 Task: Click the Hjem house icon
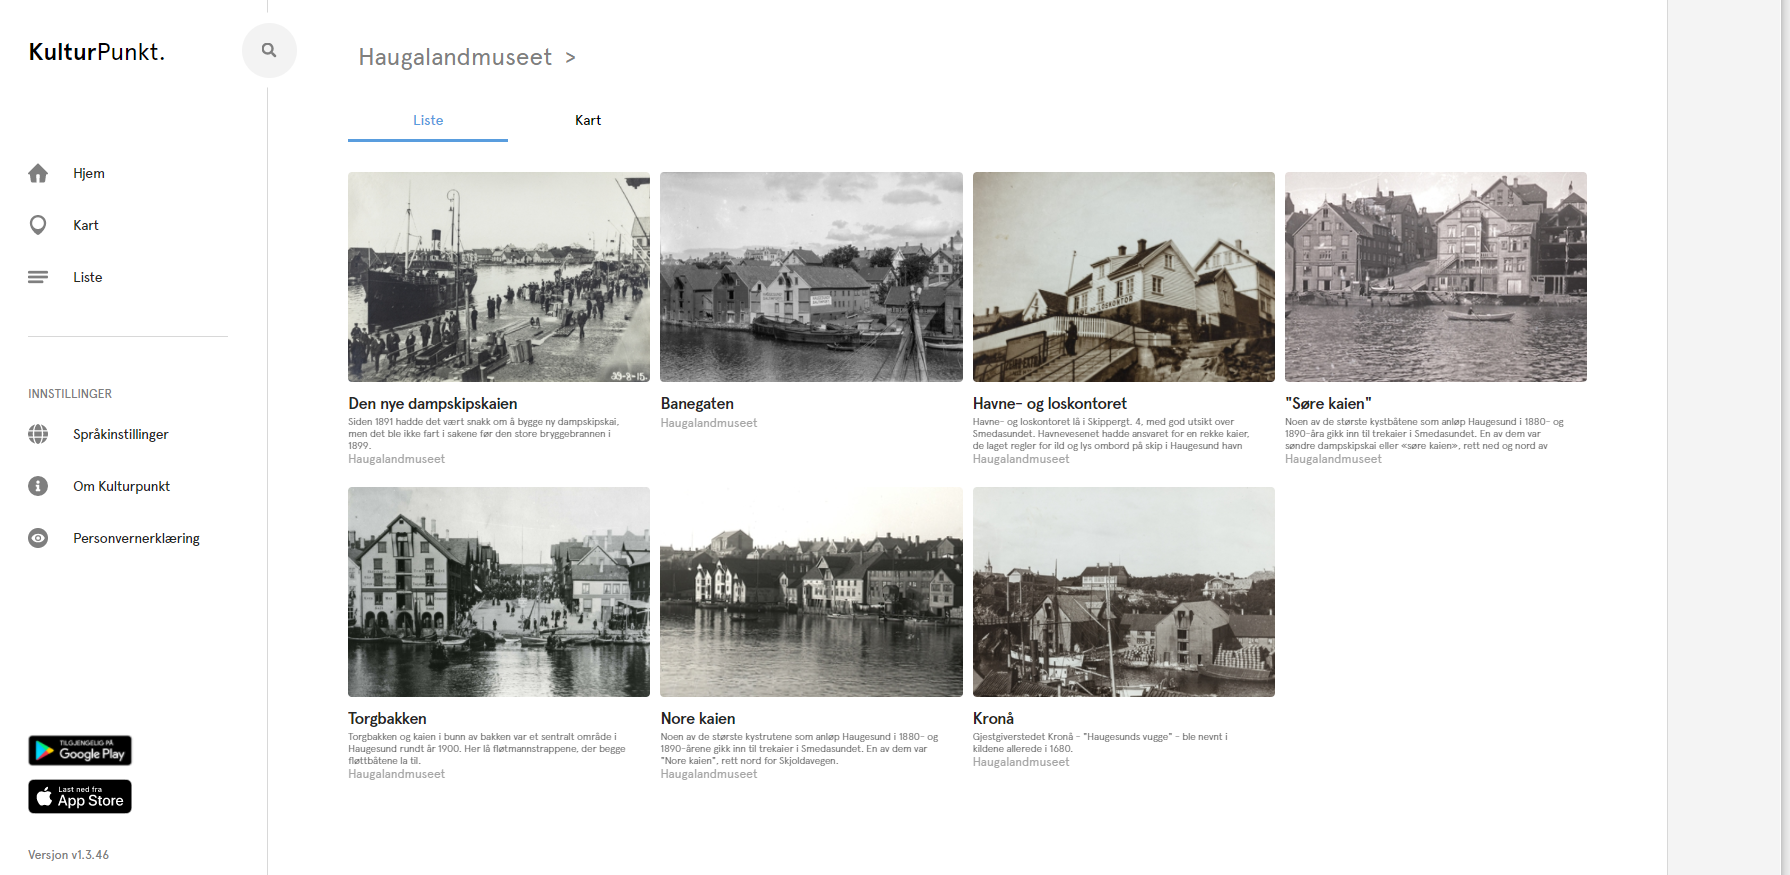point(38,173)
